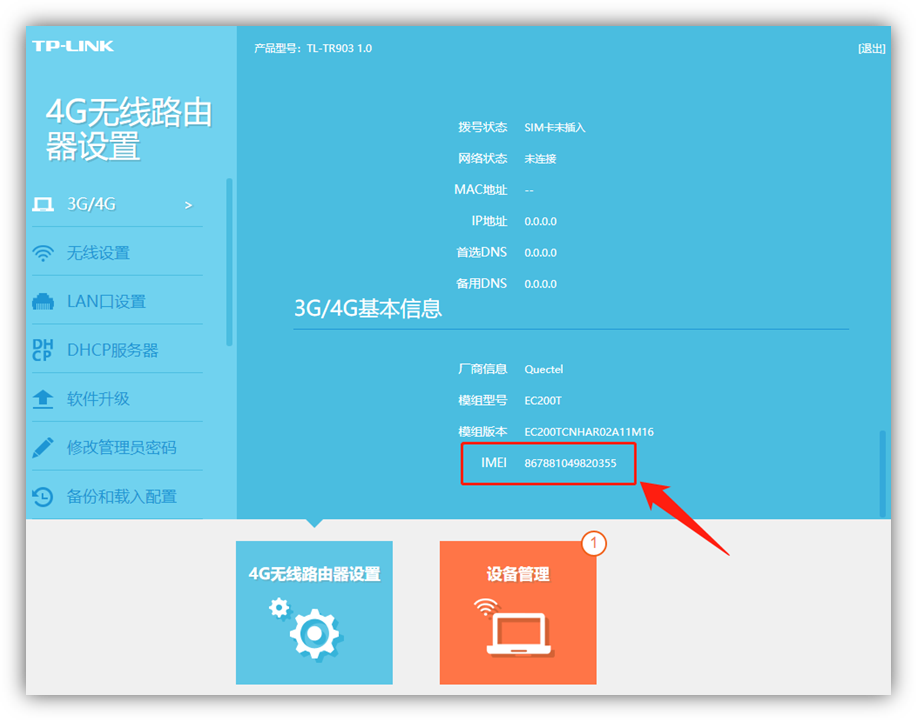Click the 3G/4G laptop icon
Viewport: 916px width, 720px height.
tap(43, 205)
